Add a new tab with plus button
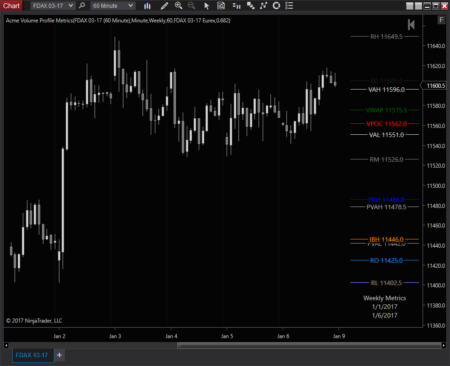Image resolution: width=450 pixels, height=366 pixels. (59, 355)
